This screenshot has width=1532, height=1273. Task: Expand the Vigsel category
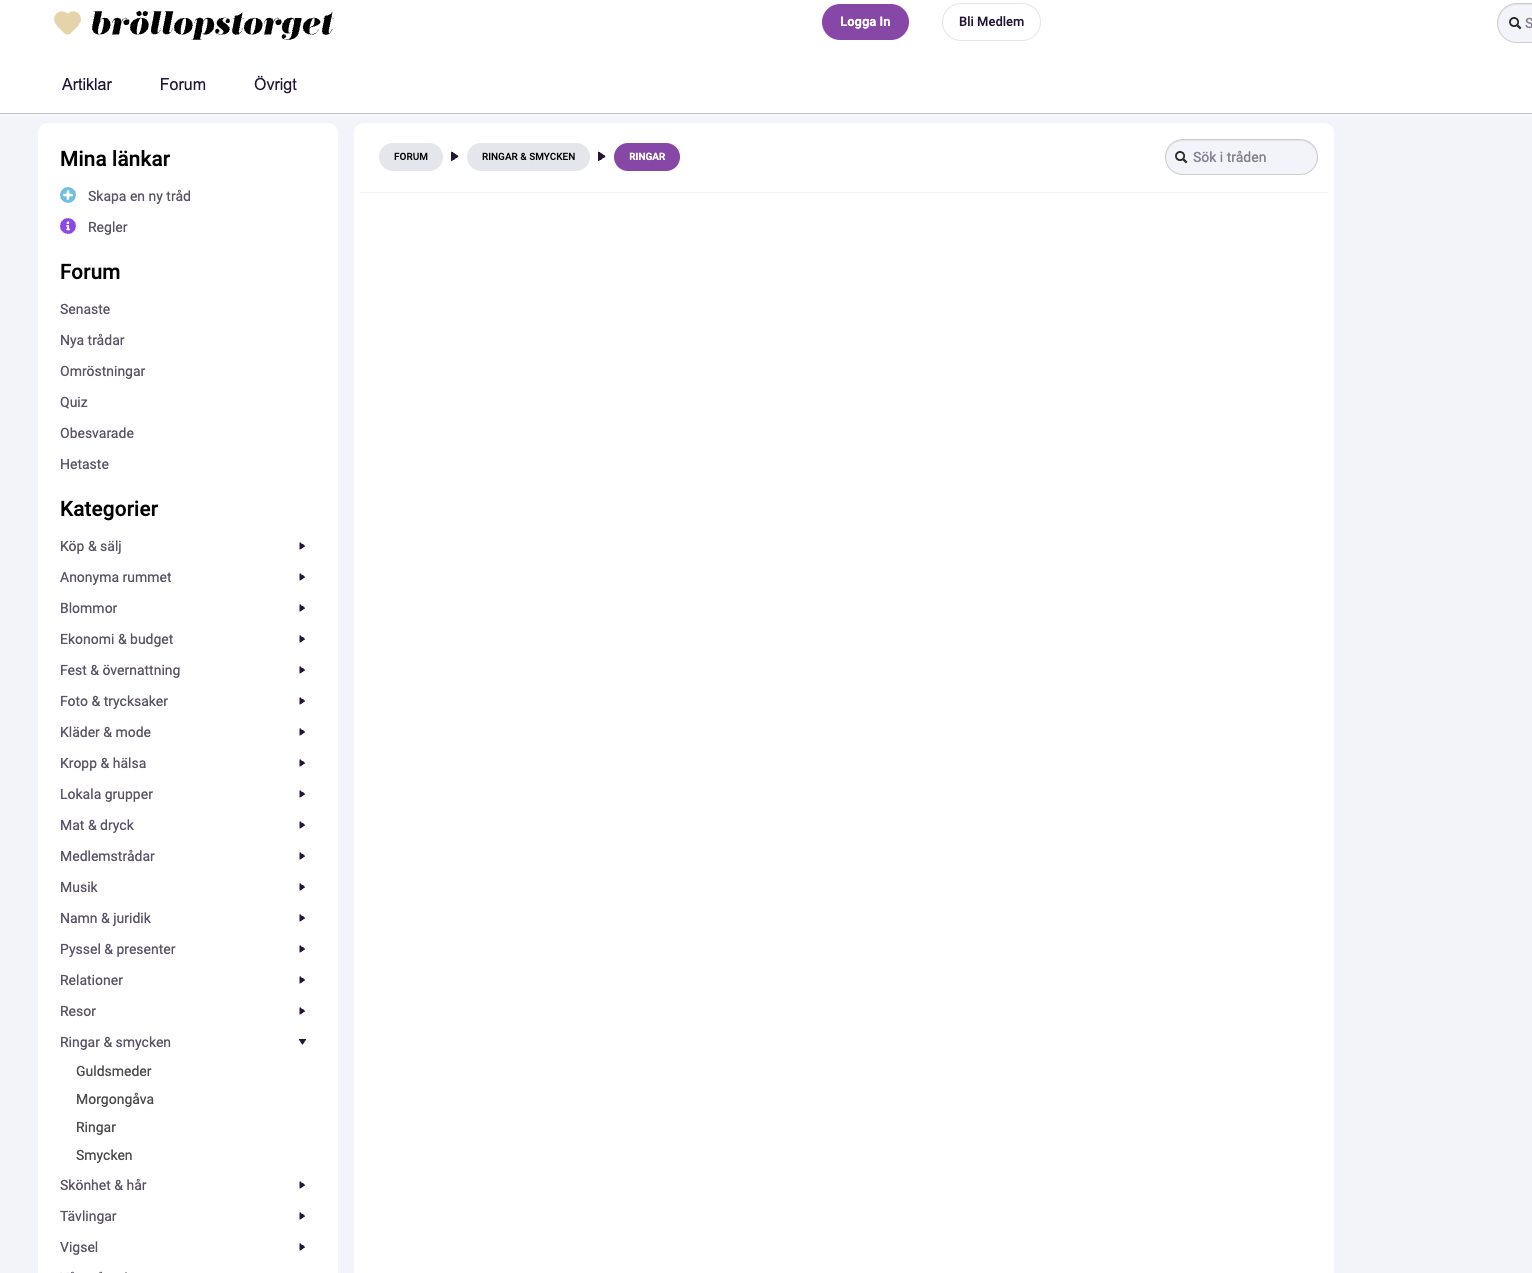(302, 1247)
